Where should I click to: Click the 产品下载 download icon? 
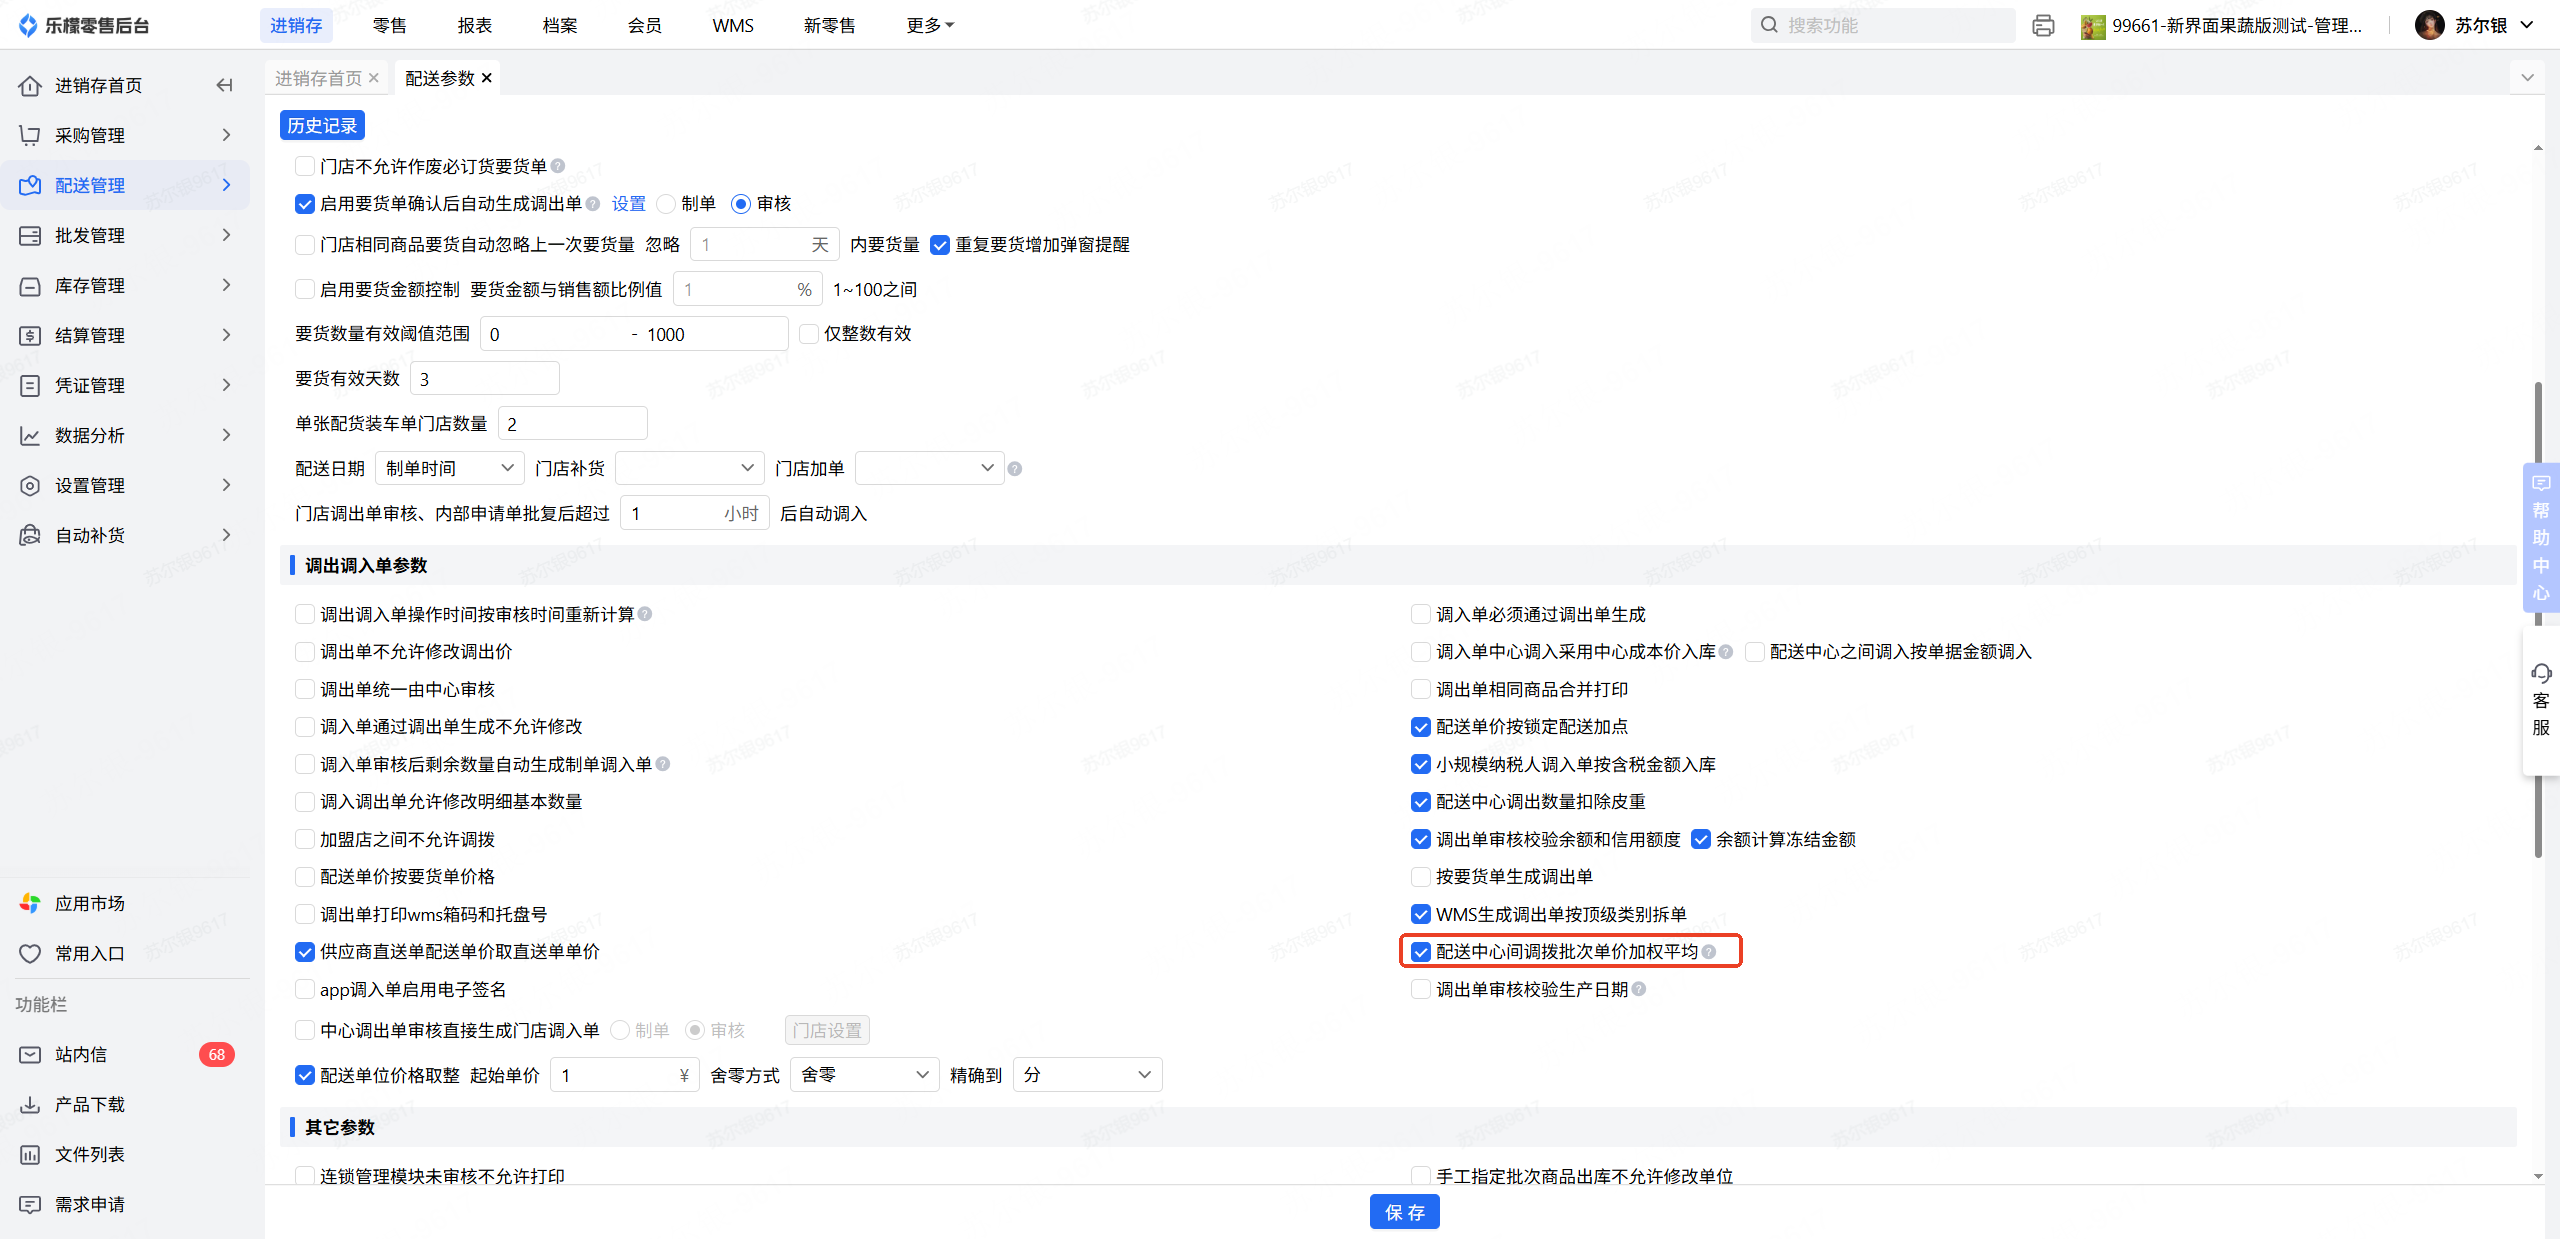pyautogui.click(x=30, y=1104)
